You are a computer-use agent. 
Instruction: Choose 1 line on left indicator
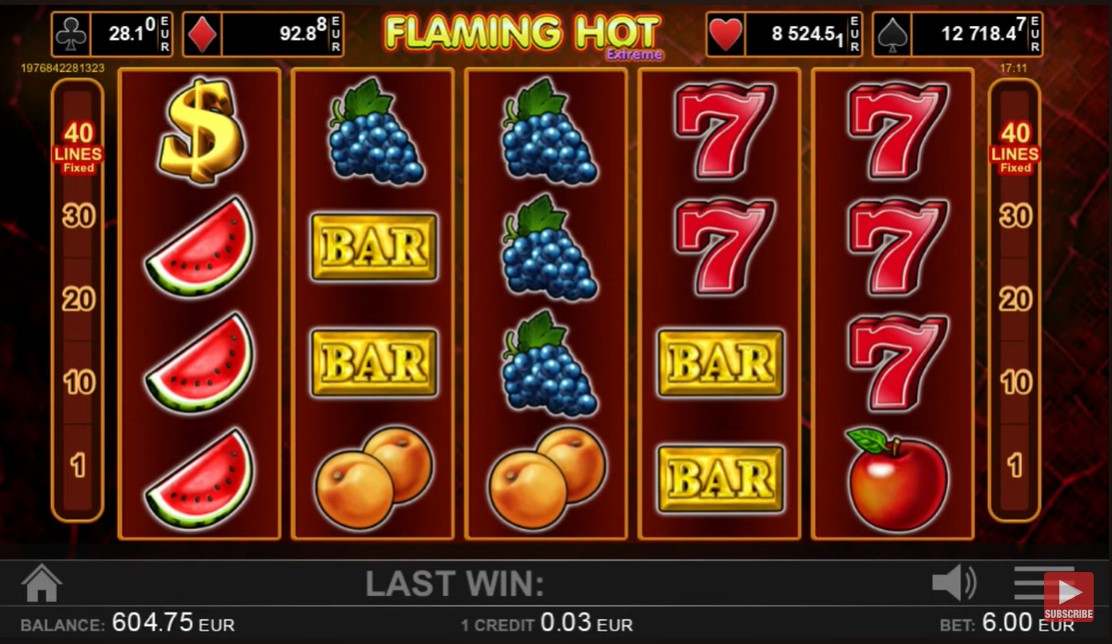tap(78, 466)
